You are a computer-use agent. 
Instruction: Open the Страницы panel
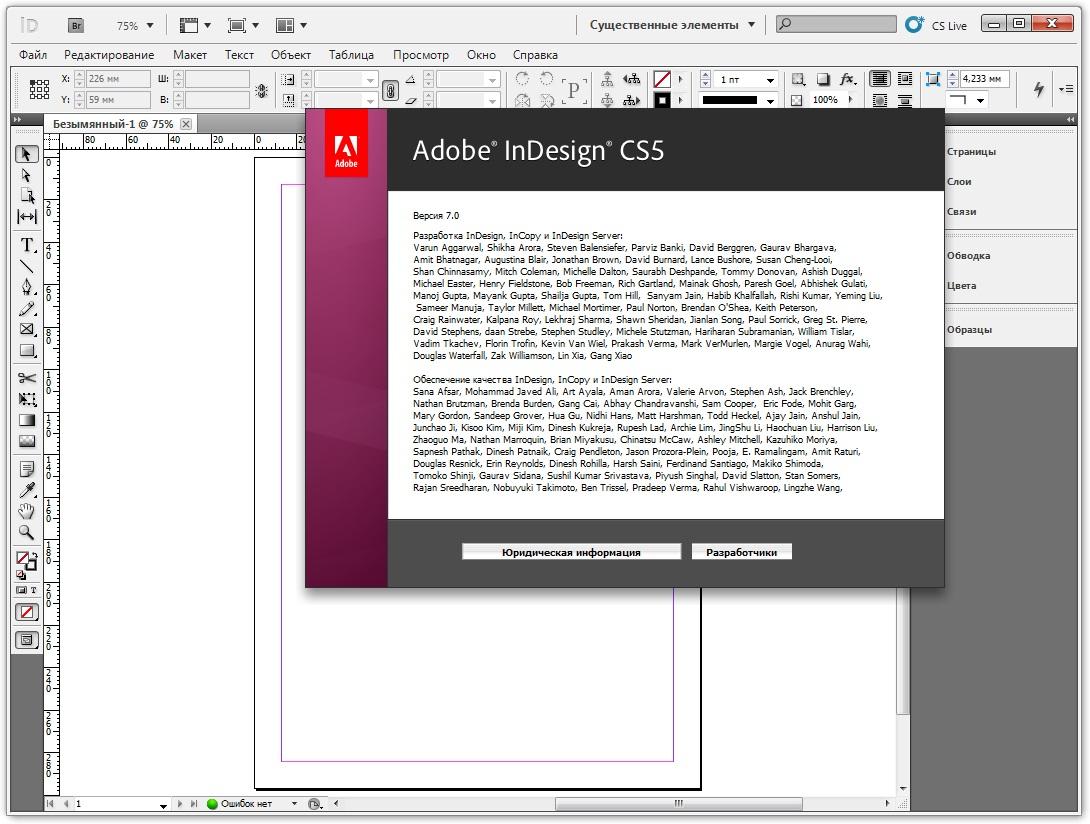(x=971, y=152)
